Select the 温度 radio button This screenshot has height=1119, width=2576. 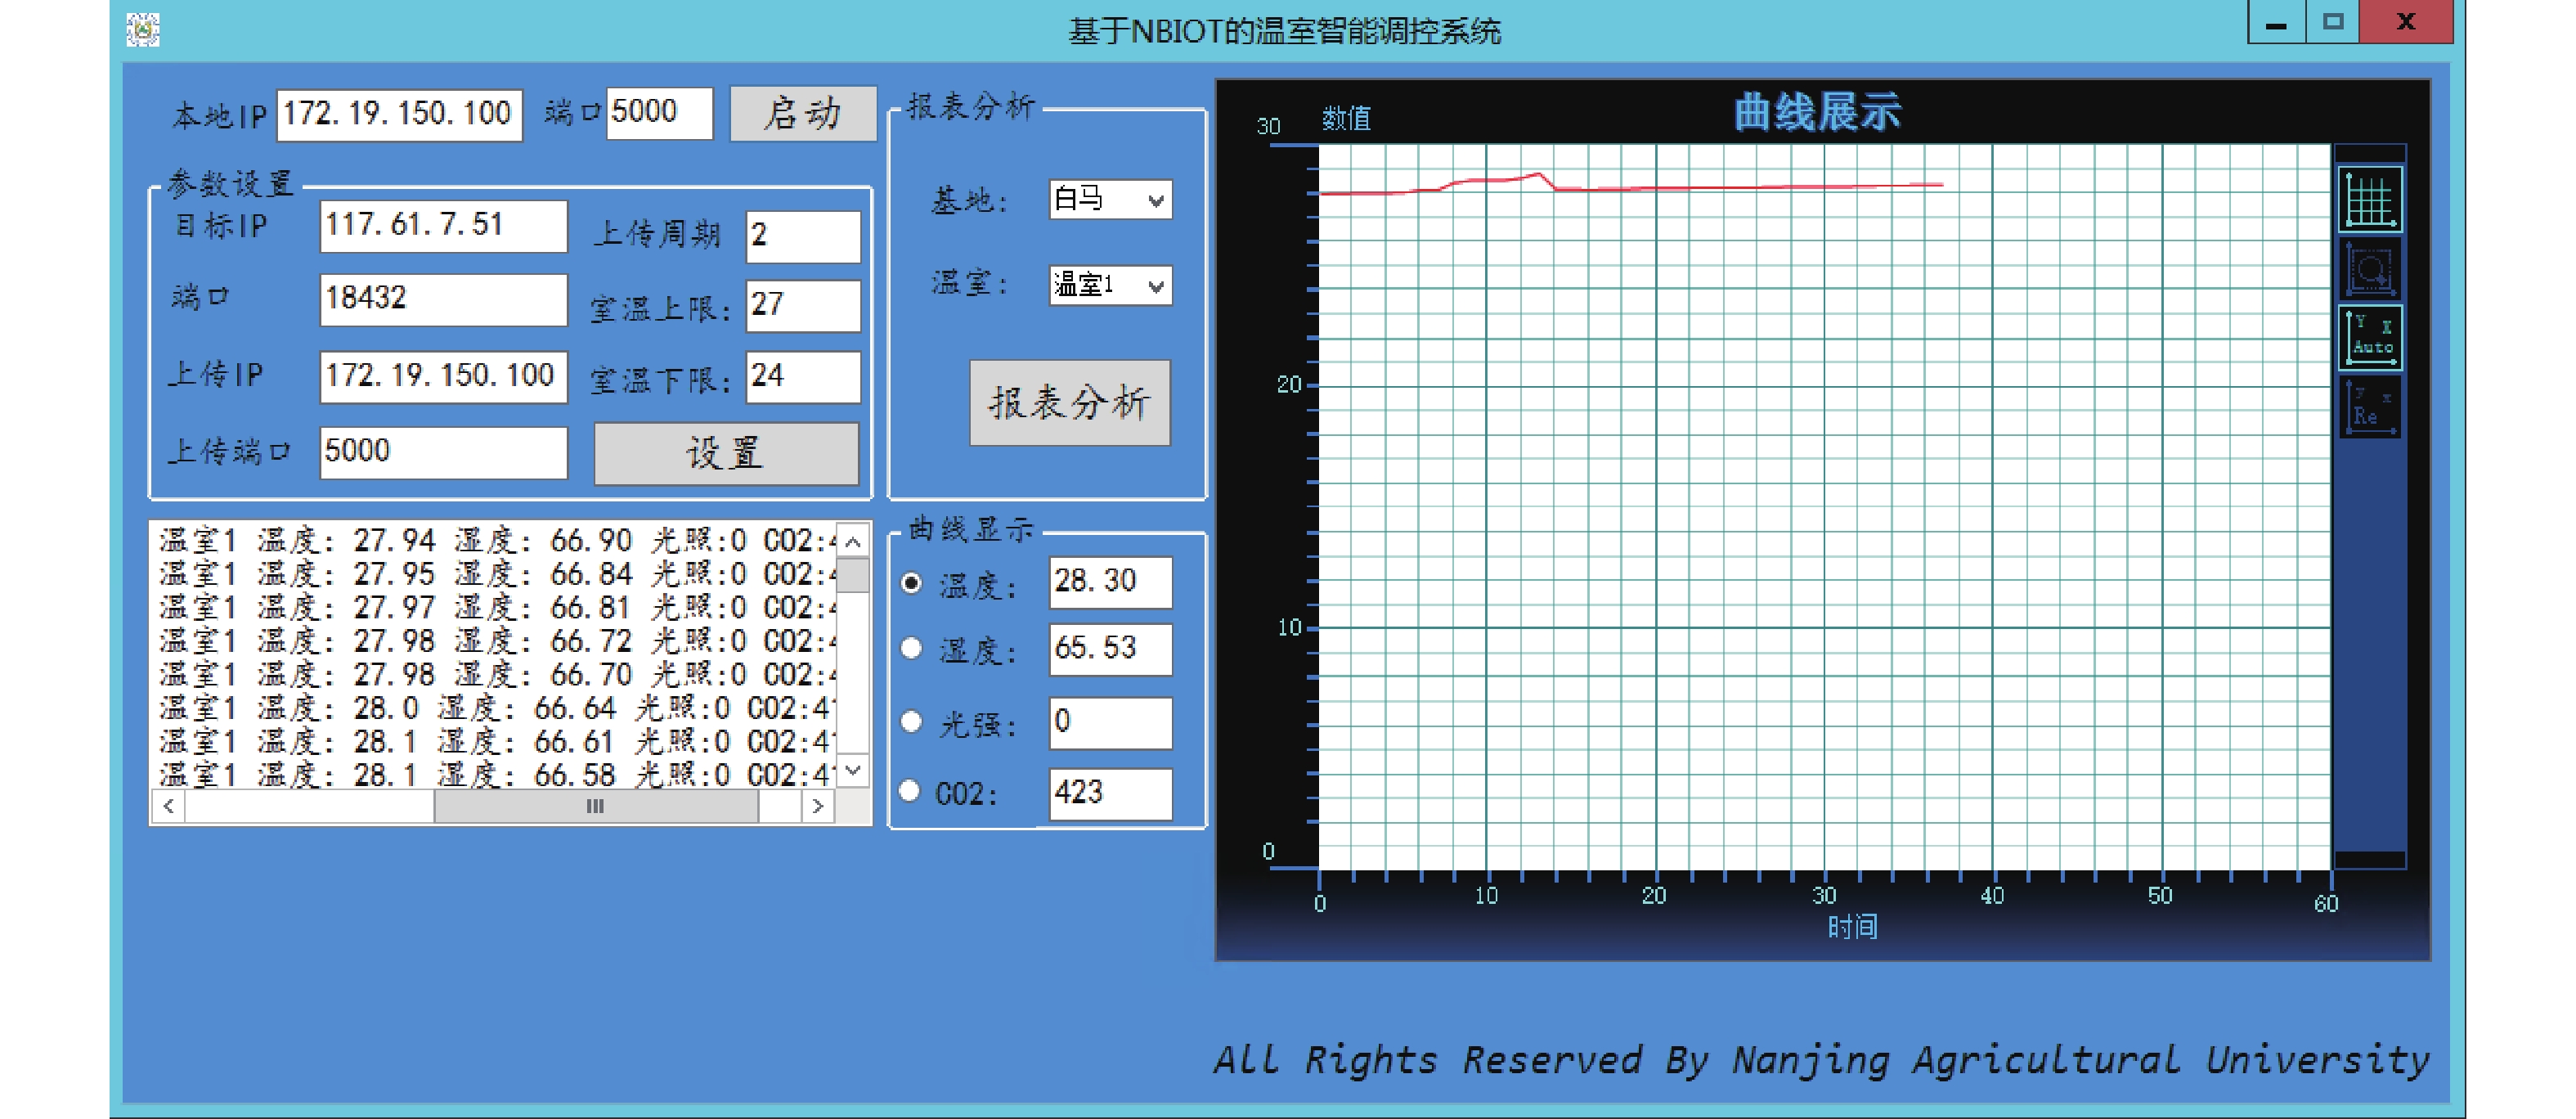click(911, 583)
